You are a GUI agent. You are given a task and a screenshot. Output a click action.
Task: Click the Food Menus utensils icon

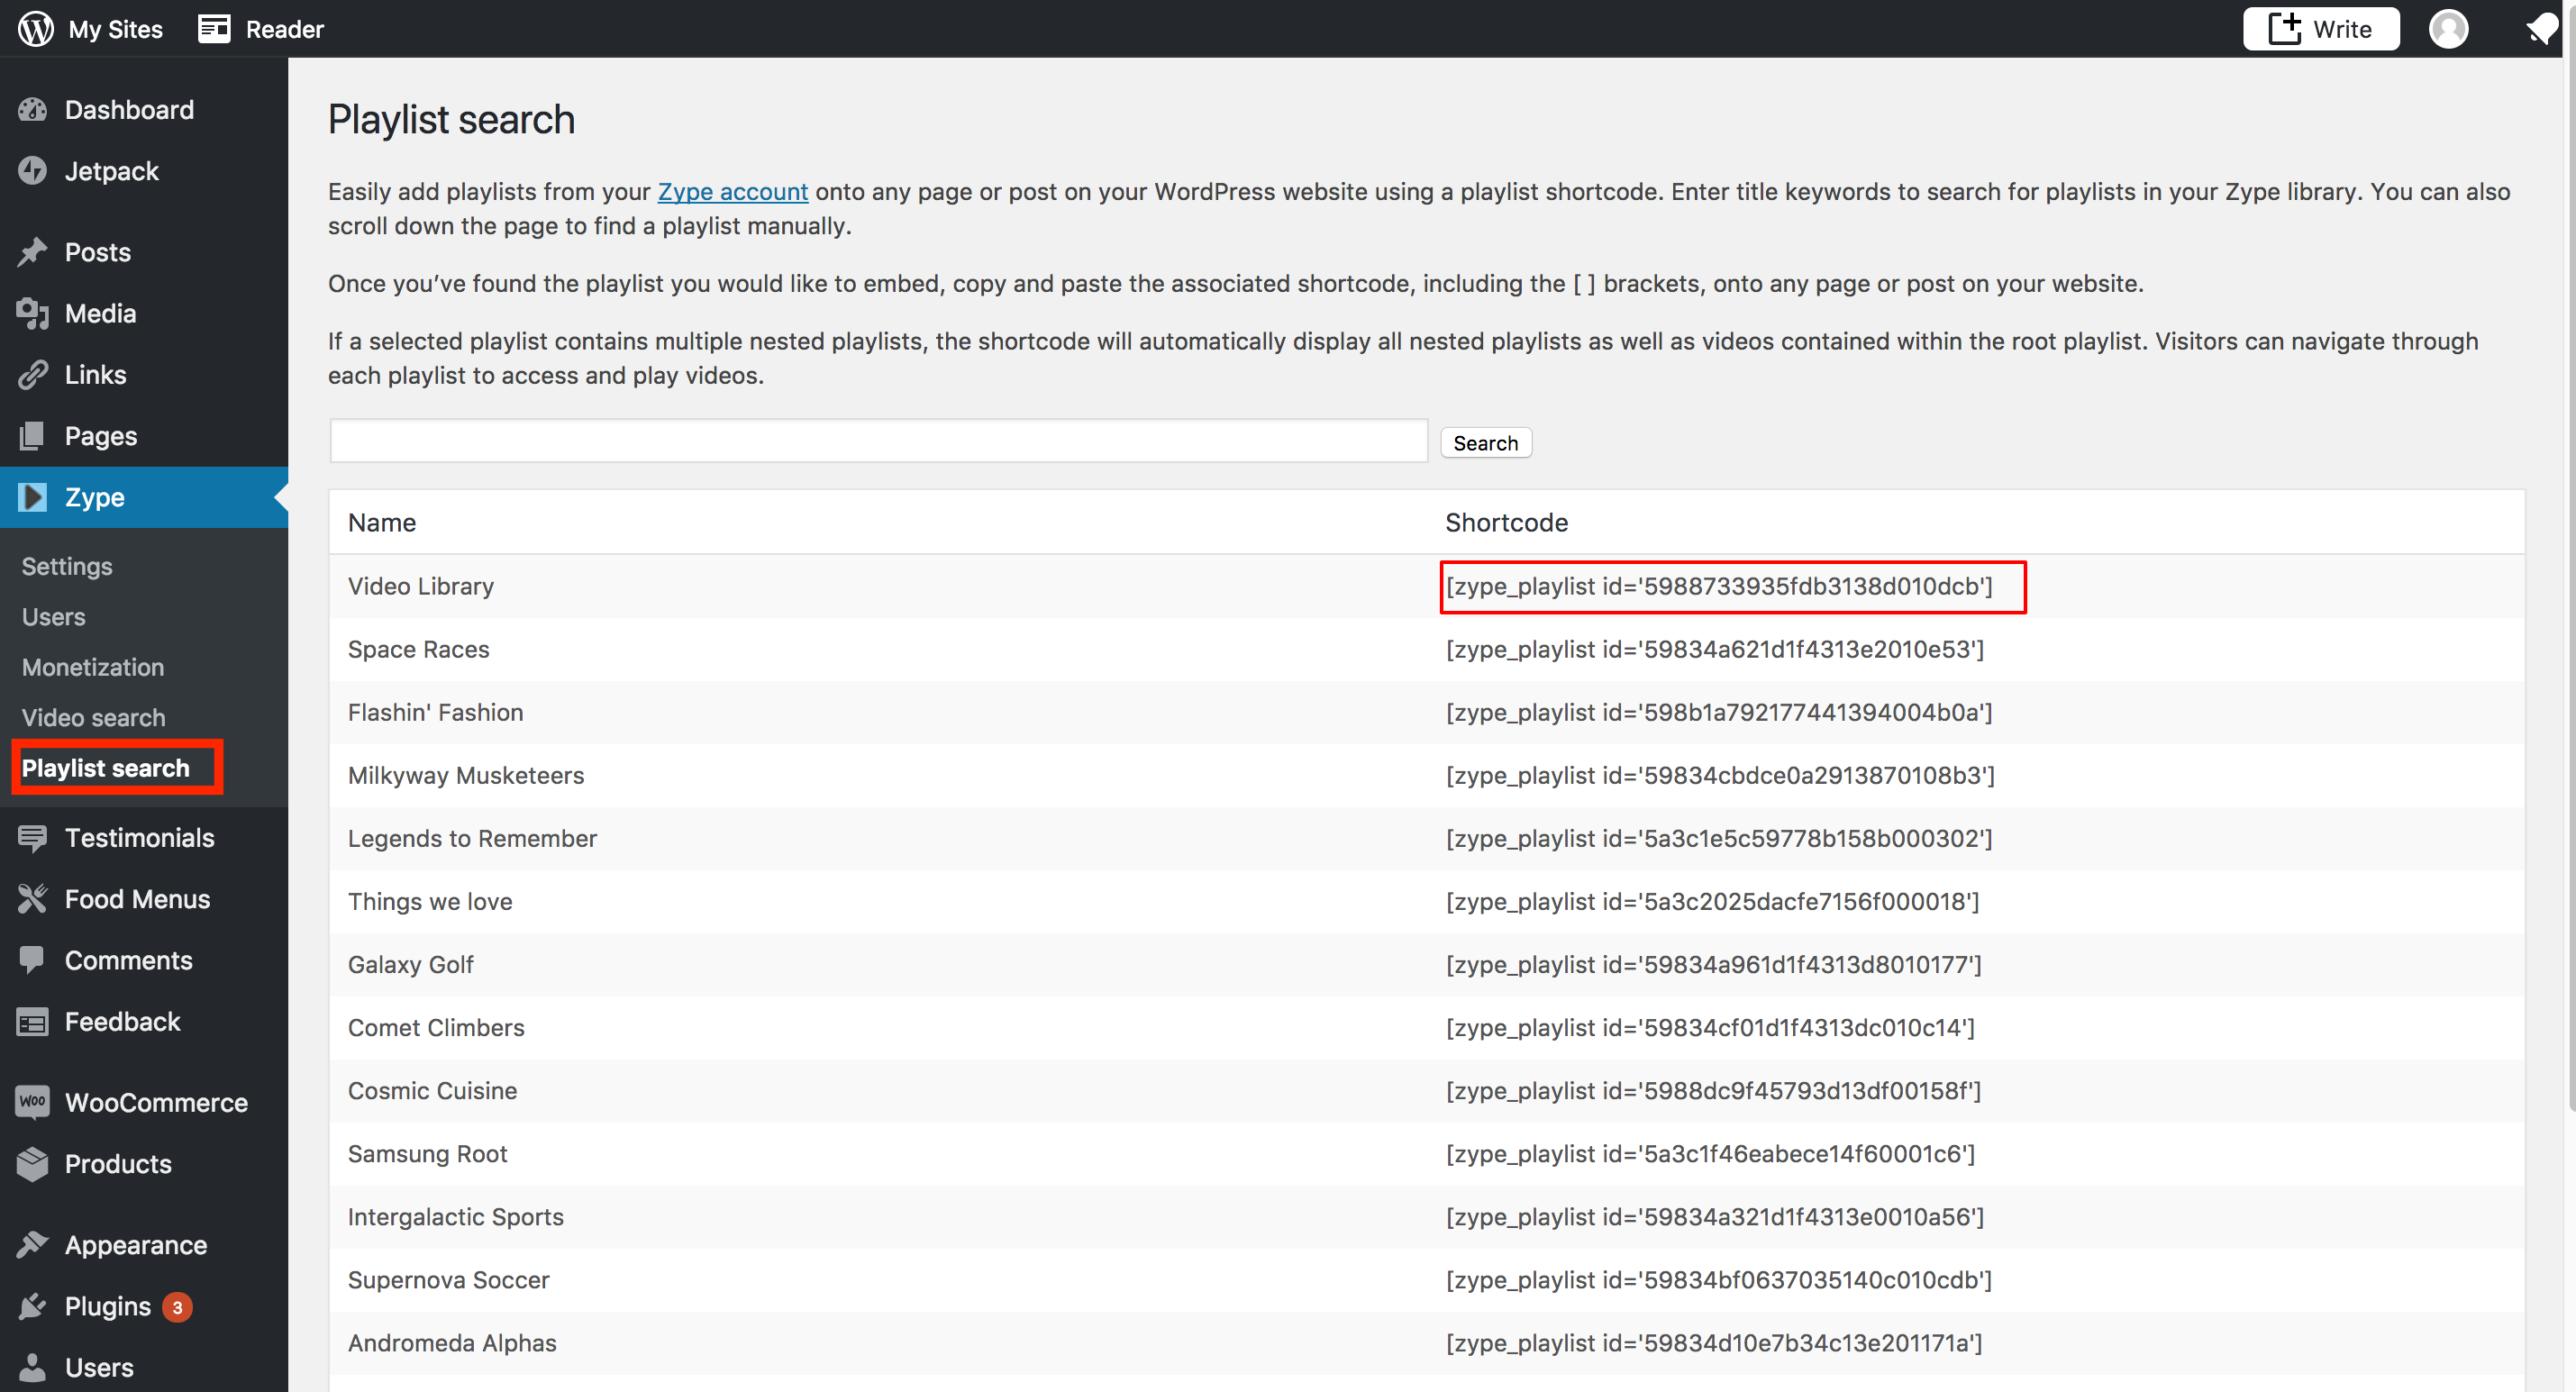tap(33, 899)
